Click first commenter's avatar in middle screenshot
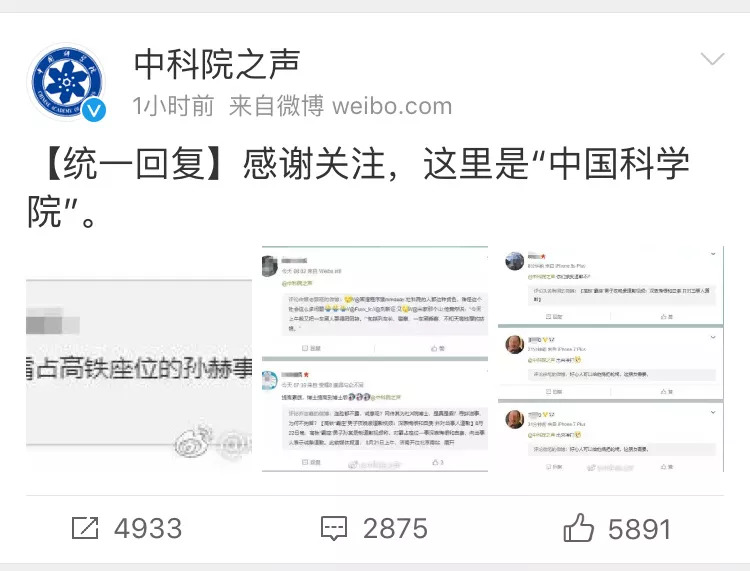 point(270,266)
